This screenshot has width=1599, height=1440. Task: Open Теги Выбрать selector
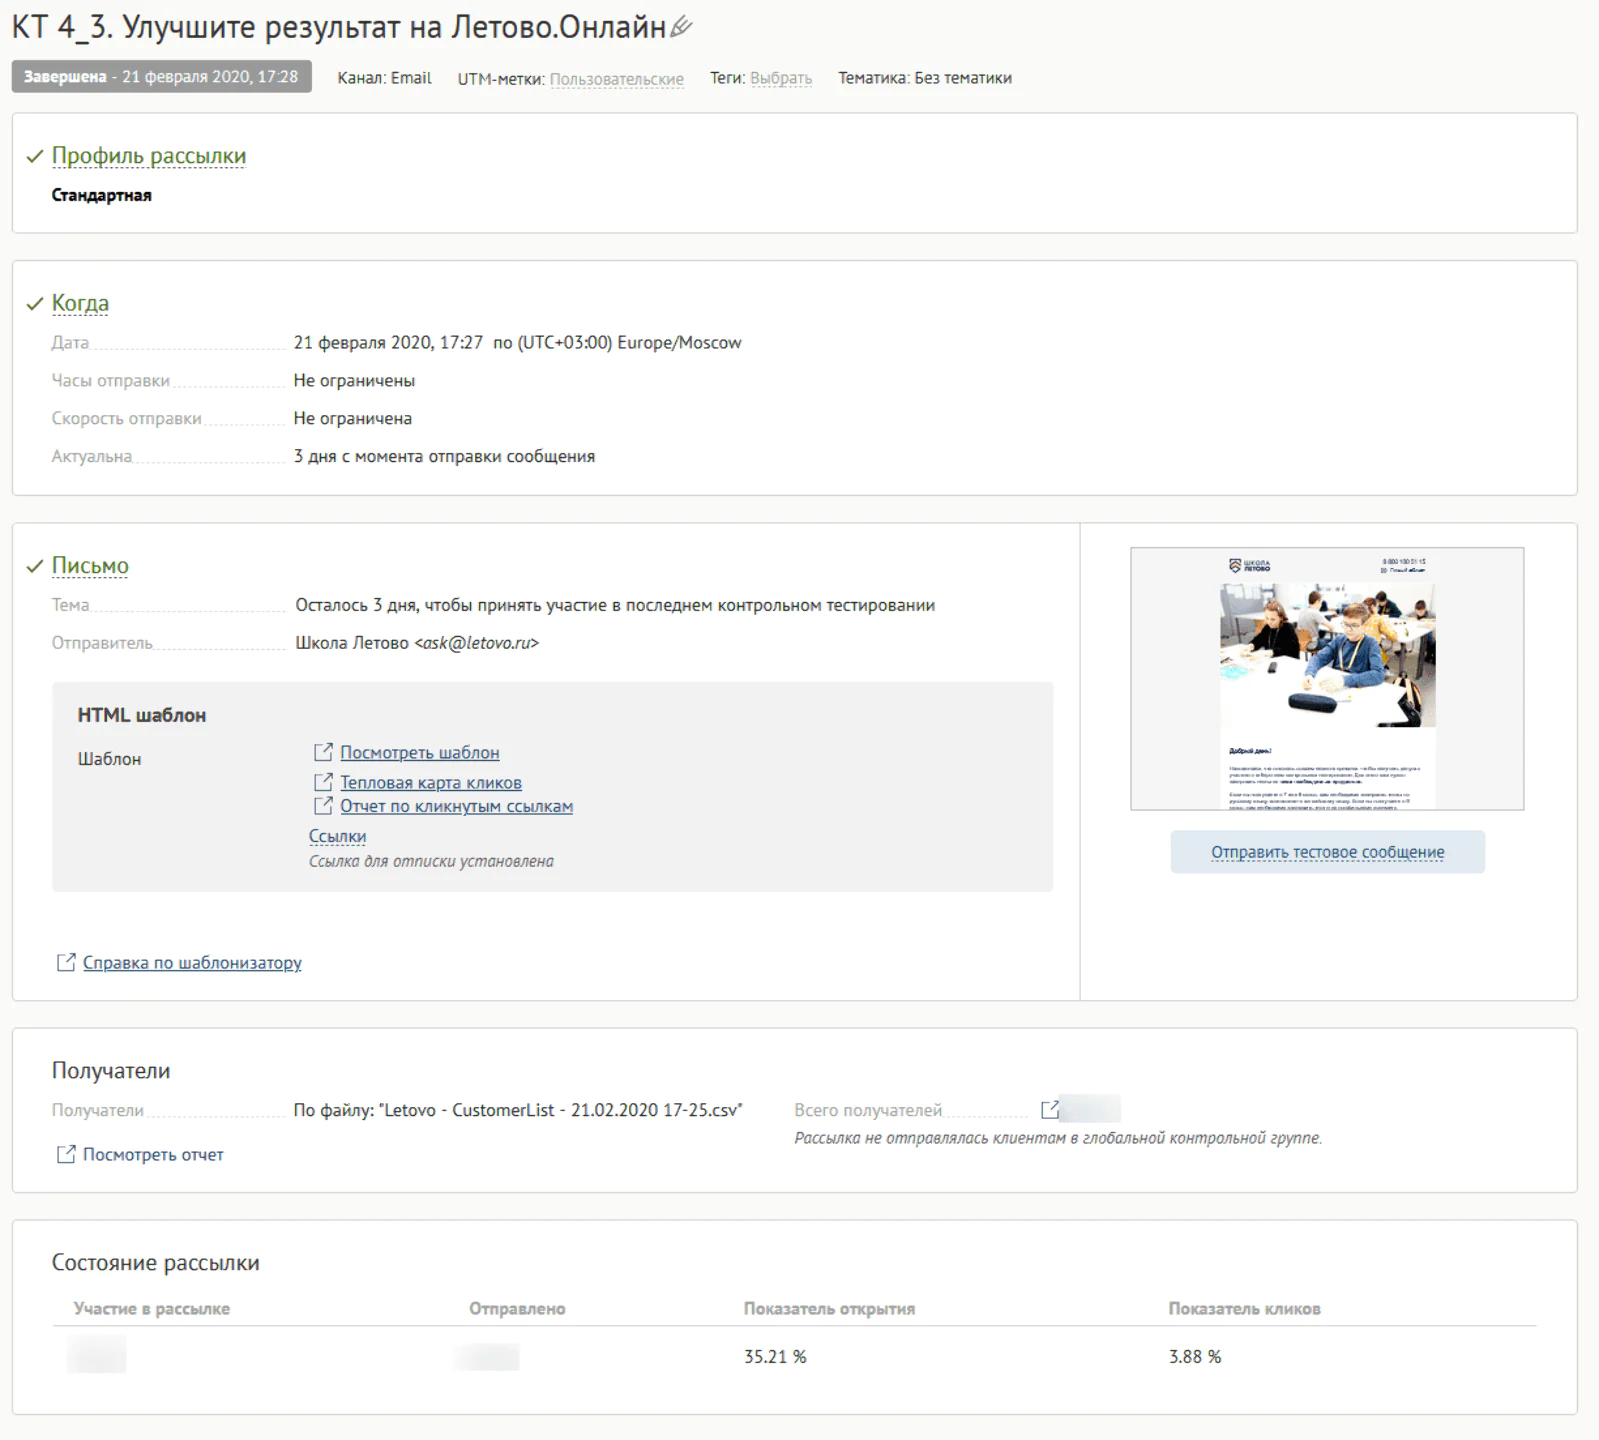tap(781, 79)
